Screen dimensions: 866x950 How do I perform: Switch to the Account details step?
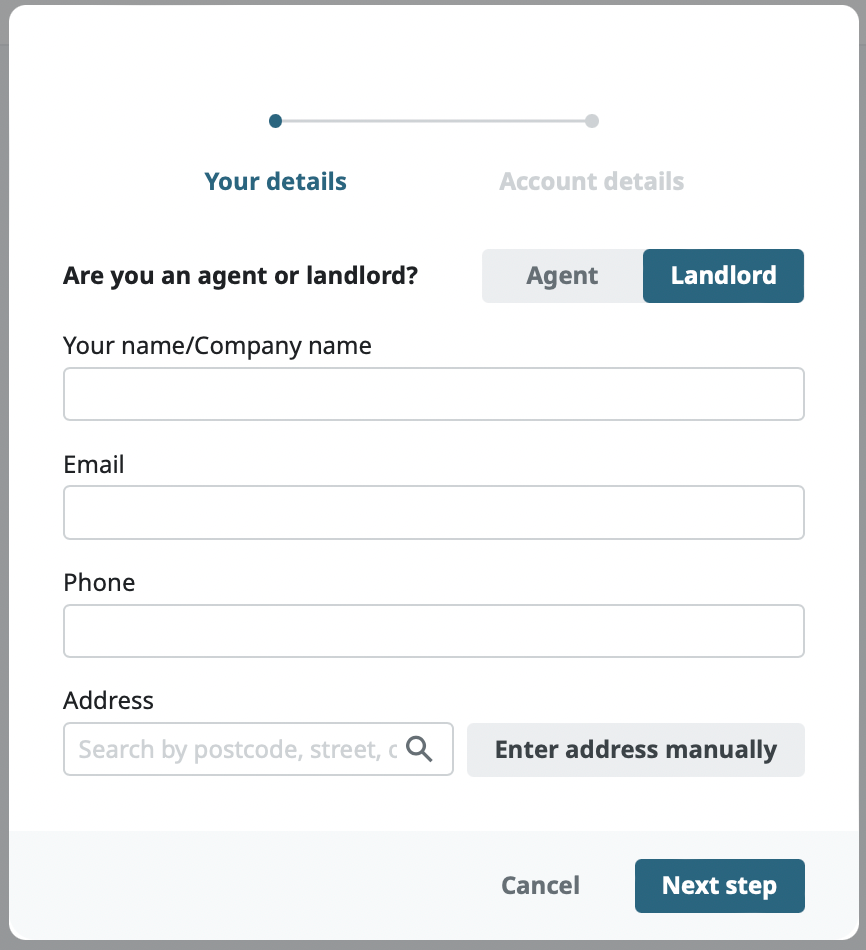(x=591, y=182)
